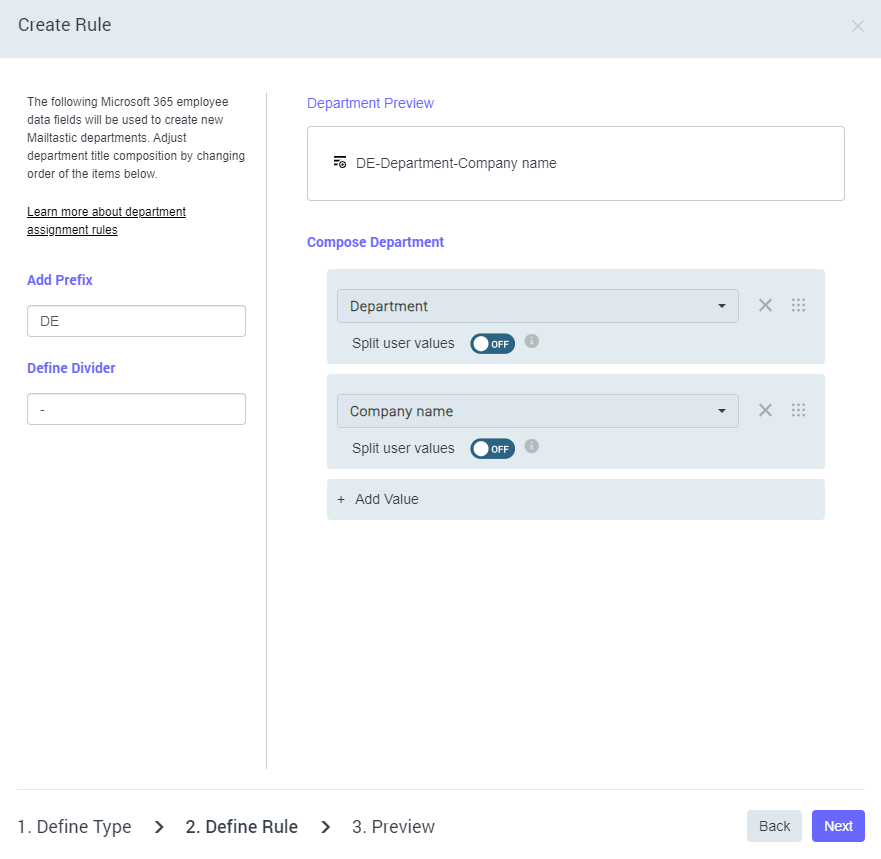Remove the Company name value row
This screenshot has width=881, height=859.
click(x=765, y=410)
